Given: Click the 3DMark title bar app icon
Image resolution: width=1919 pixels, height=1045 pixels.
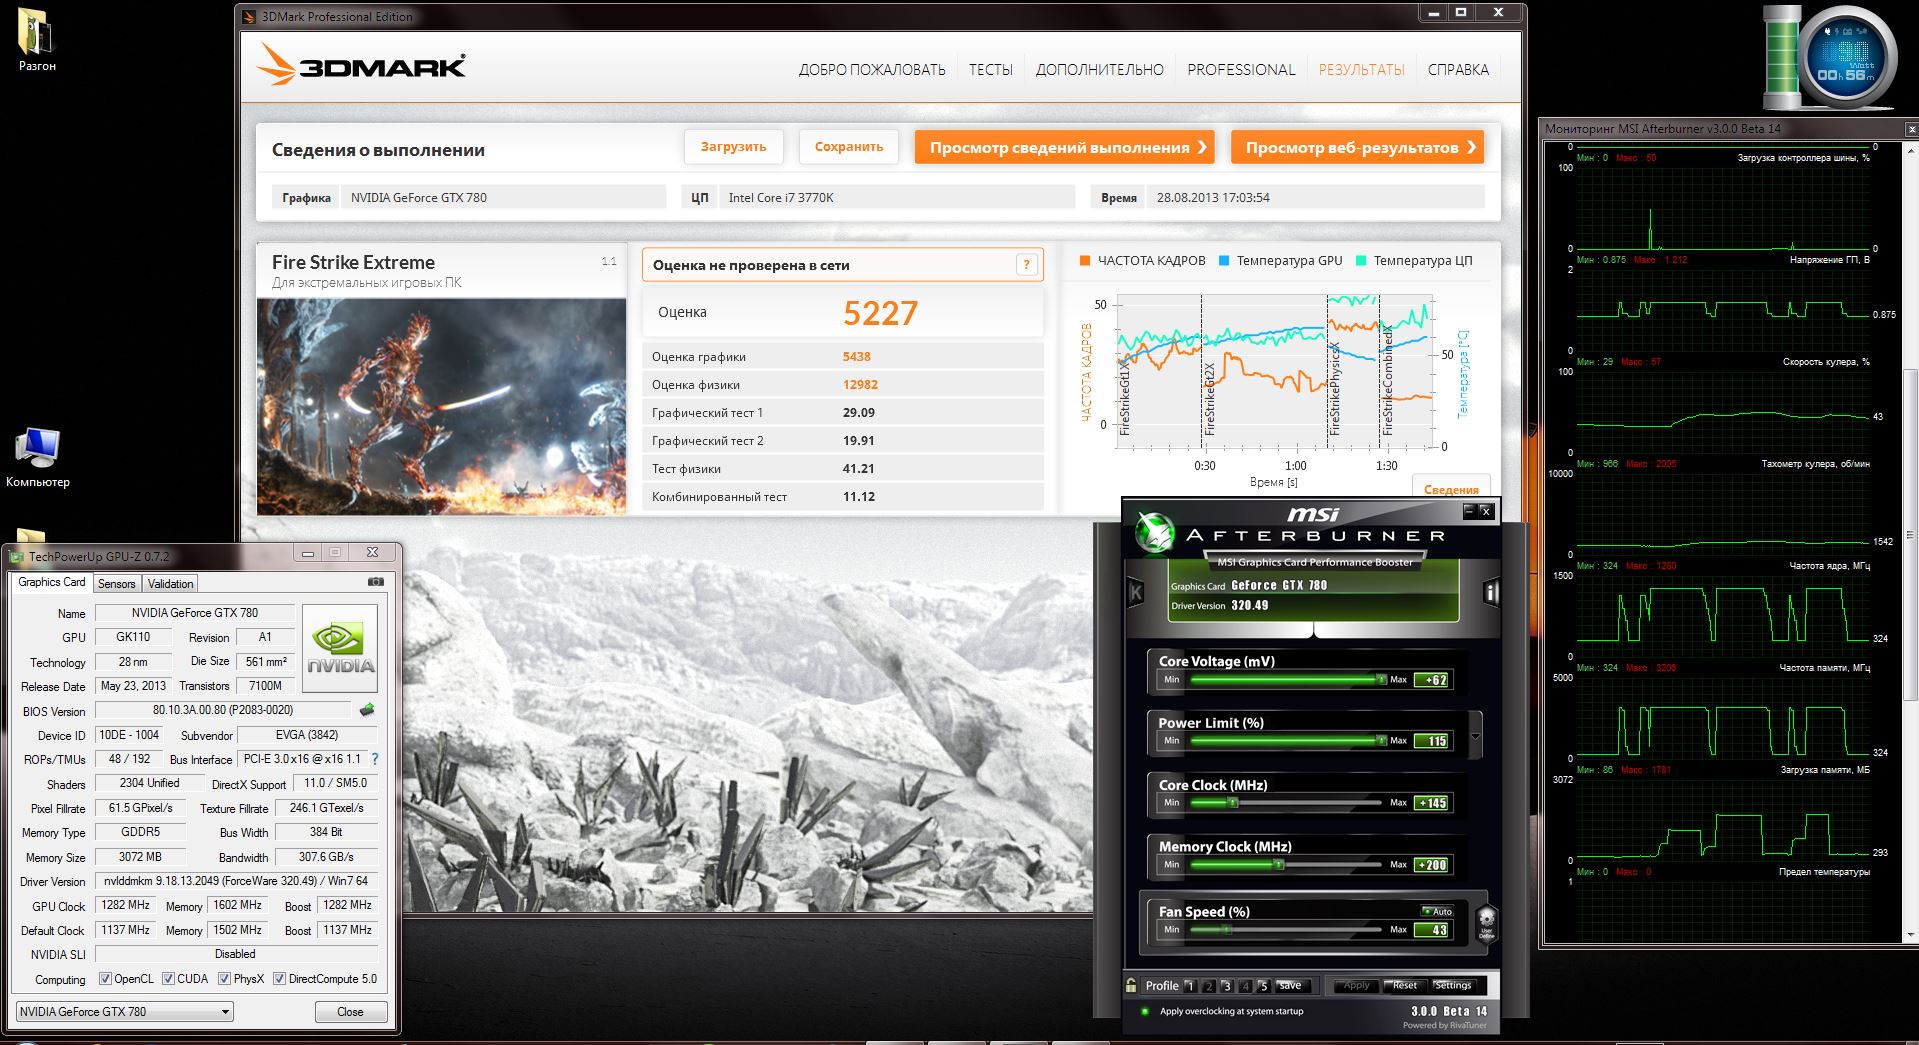Looking at the screenshot, I should pyautogui.click(x=250, y=16).
